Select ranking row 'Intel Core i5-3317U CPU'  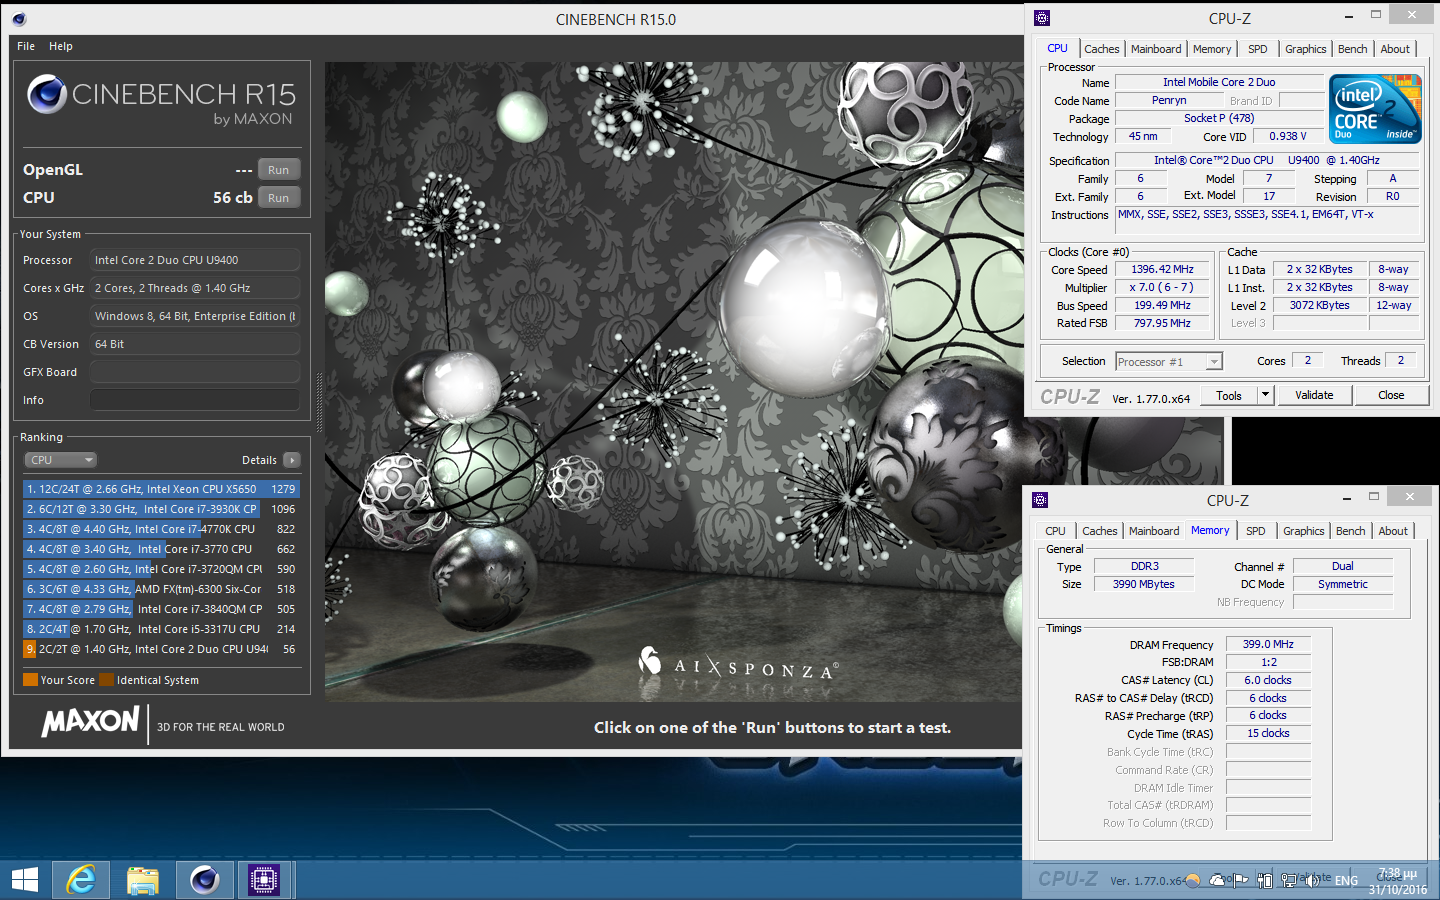[x=161, y=629]
